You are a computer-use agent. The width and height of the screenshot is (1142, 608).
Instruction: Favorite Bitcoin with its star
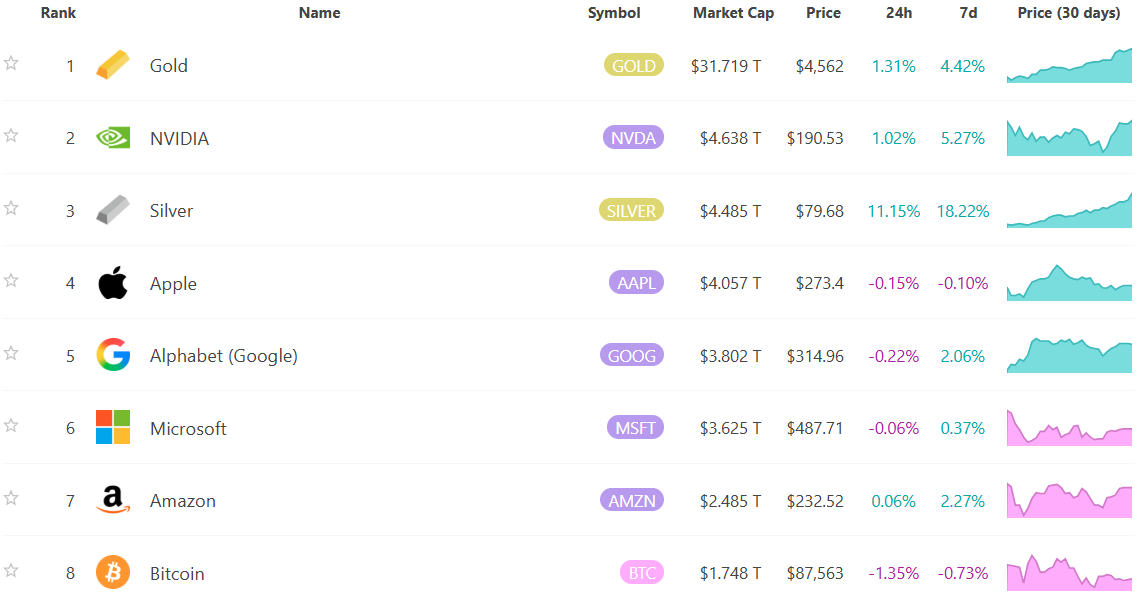point(11,570)
